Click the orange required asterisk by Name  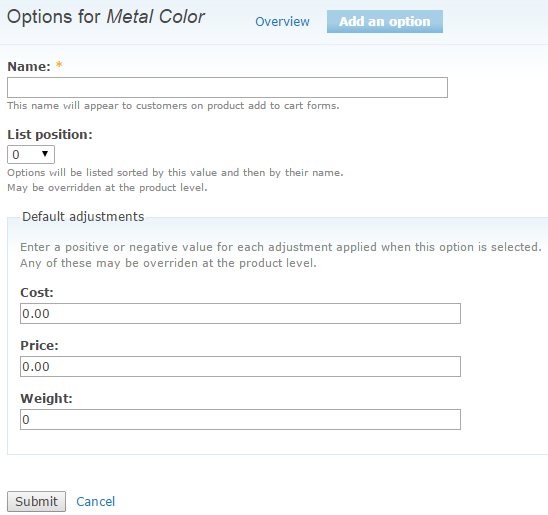tap(59, 64)
